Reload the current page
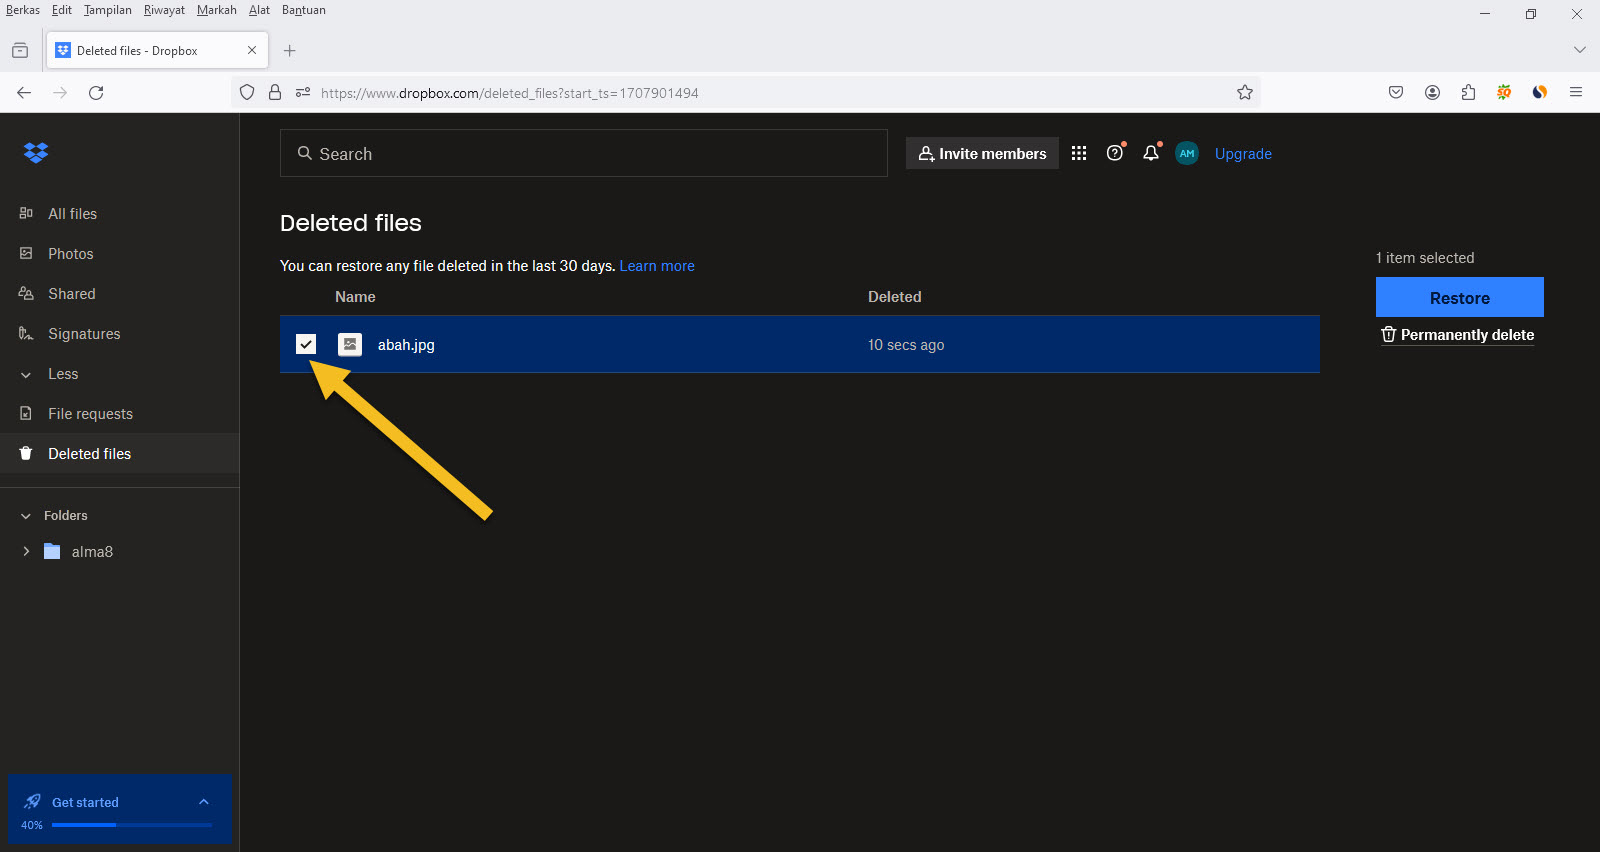The image size is (1600, 852). click(96, 93)
